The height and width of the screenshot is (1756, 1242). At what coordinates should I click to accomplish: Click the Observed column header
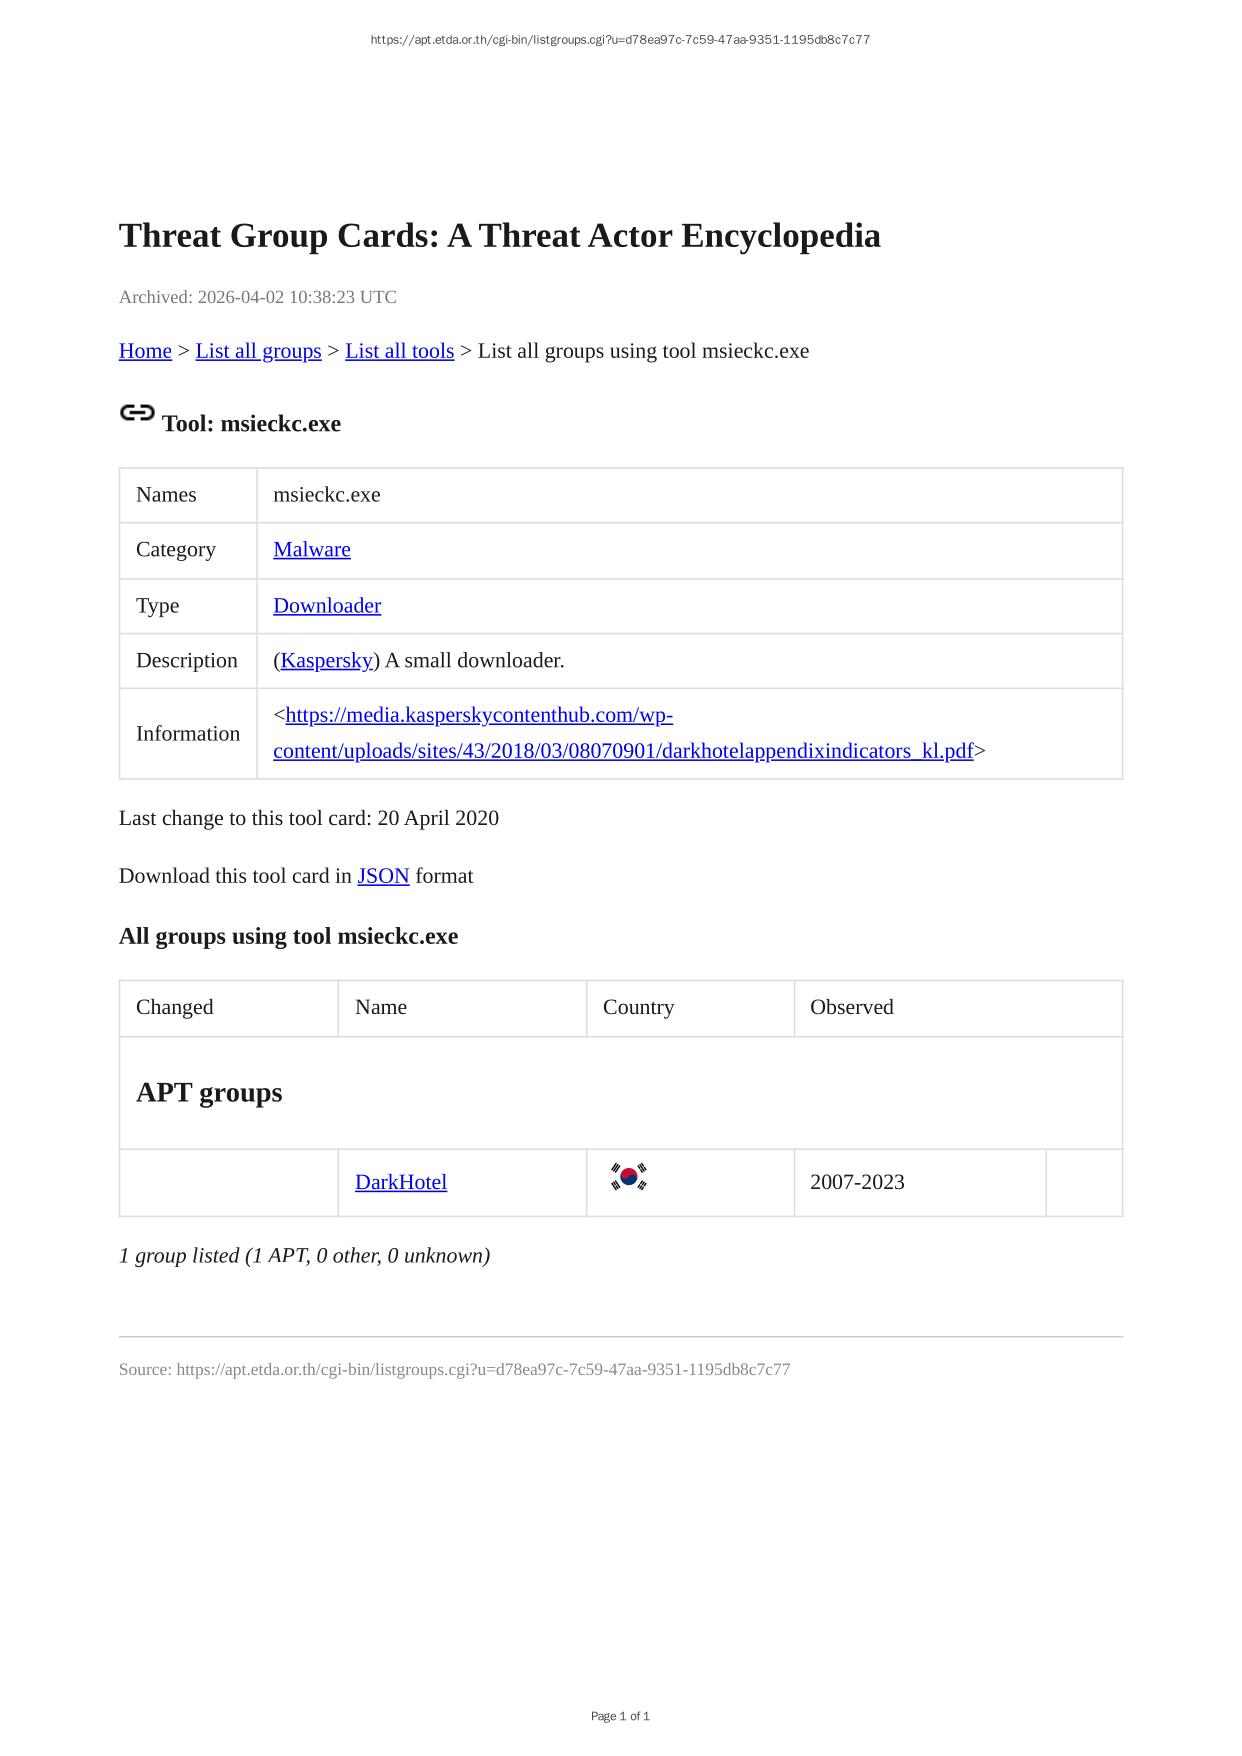click(851, 1008)
